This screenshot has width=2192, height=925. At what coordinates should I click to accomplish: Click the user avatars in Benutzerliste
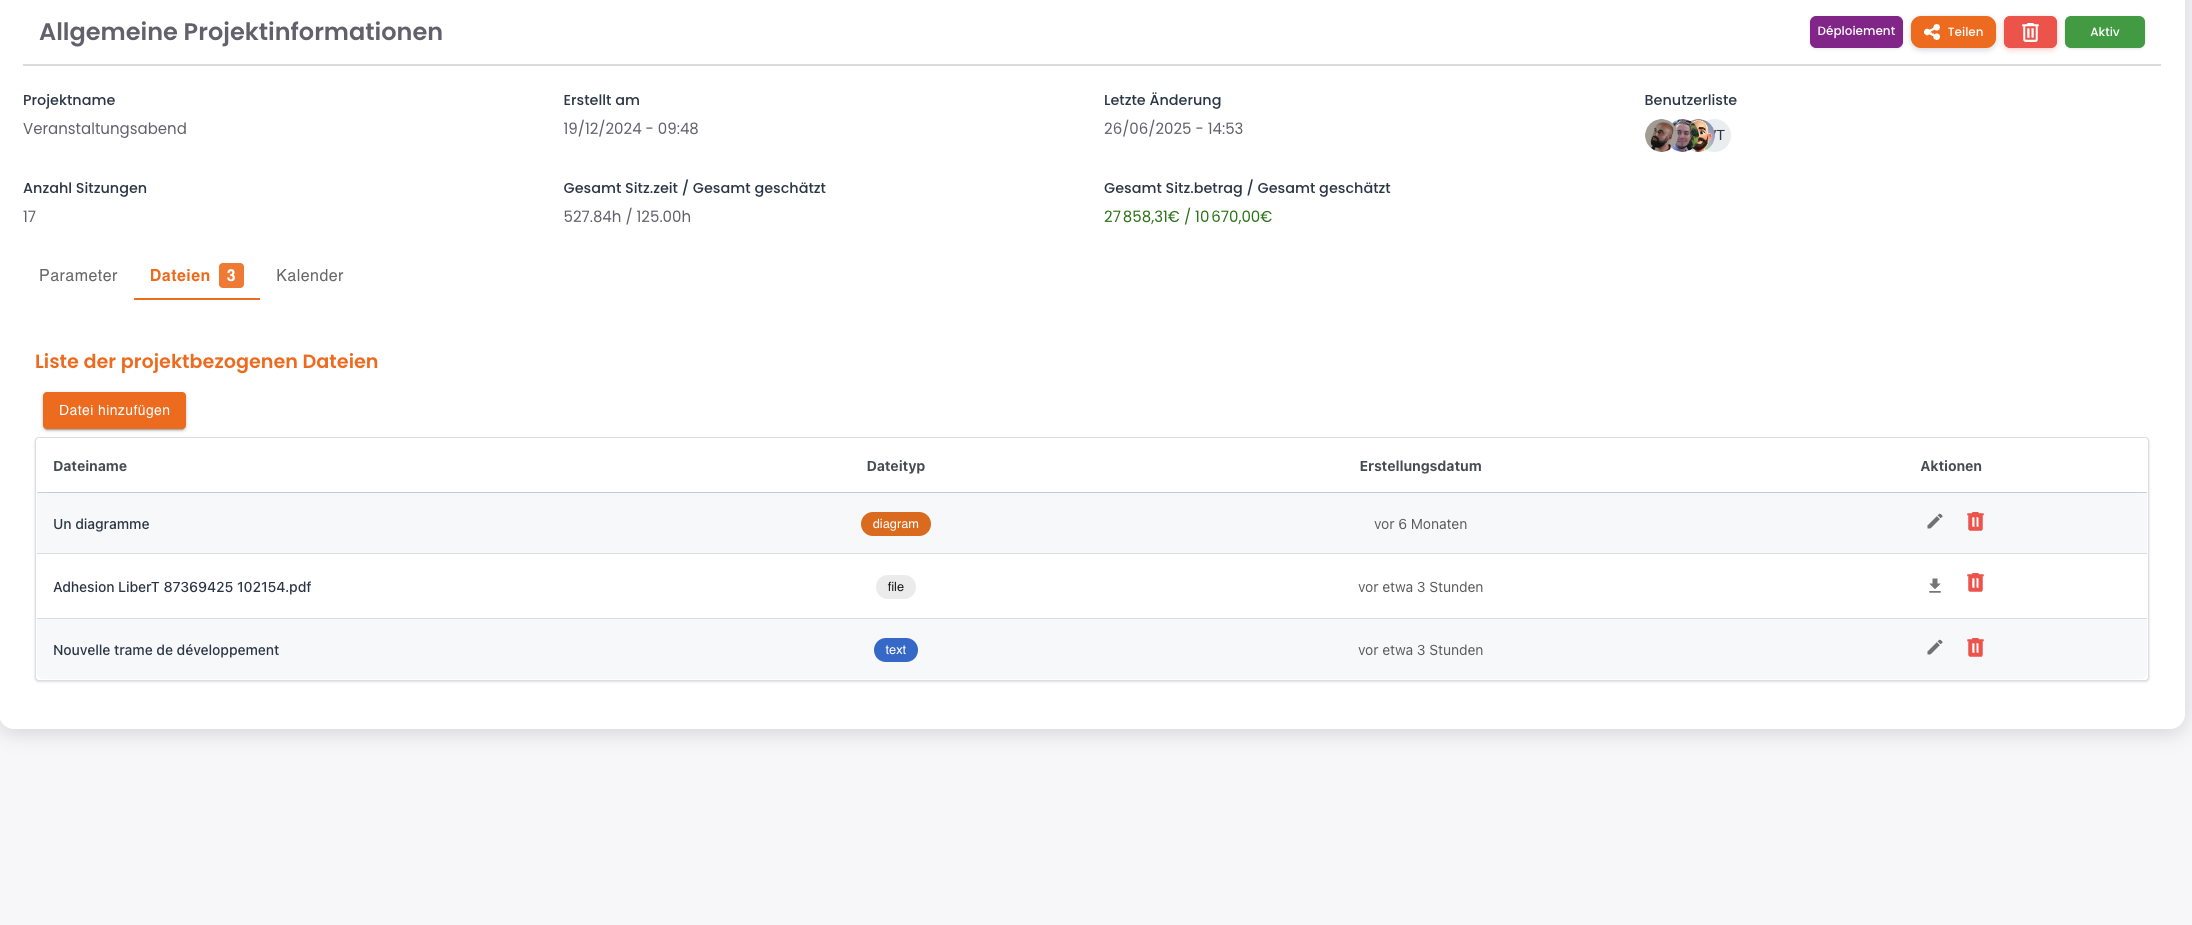1686,135
